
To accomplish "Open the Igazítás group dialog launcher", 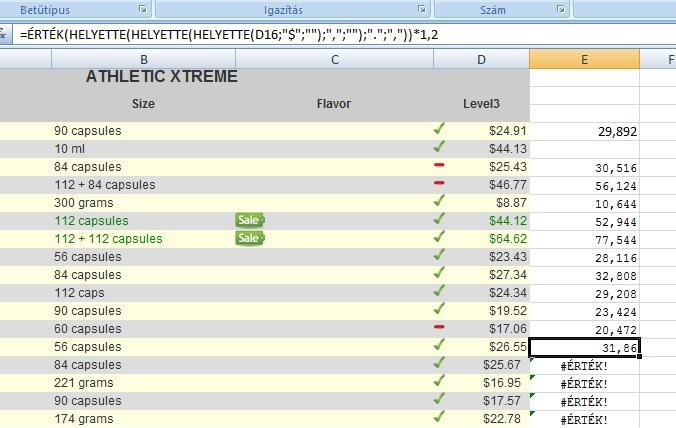I will (421, 9).
